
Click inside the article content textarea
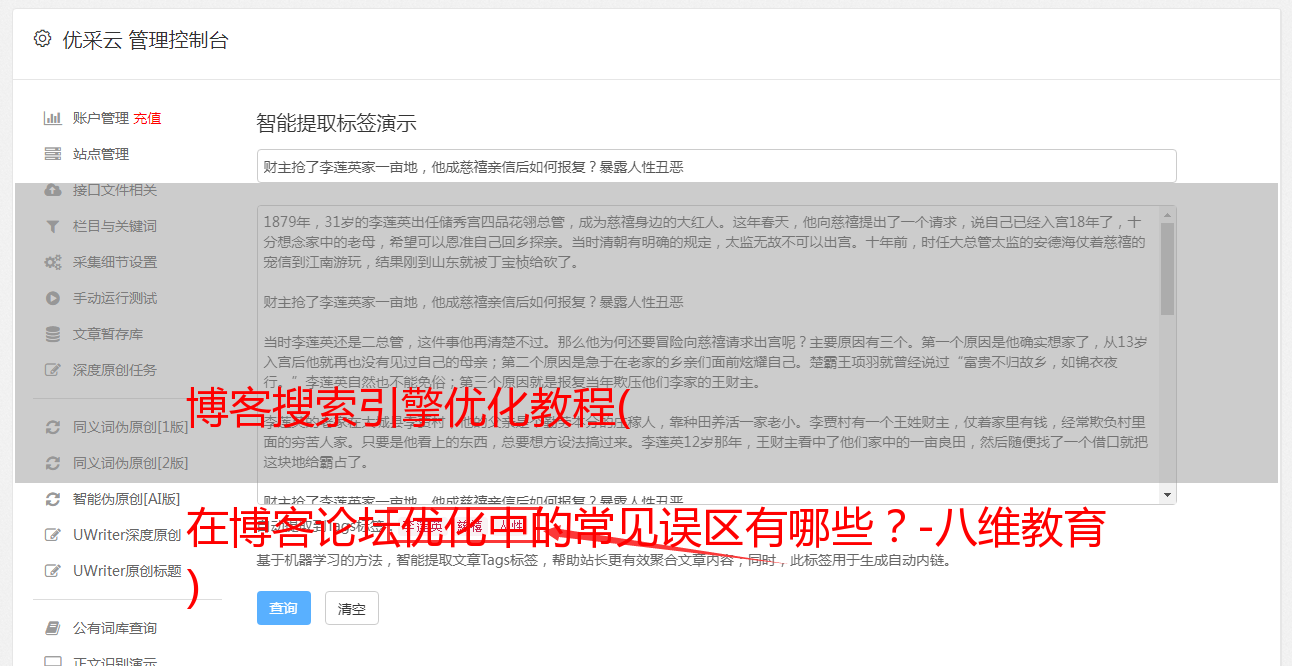point(708,355)
